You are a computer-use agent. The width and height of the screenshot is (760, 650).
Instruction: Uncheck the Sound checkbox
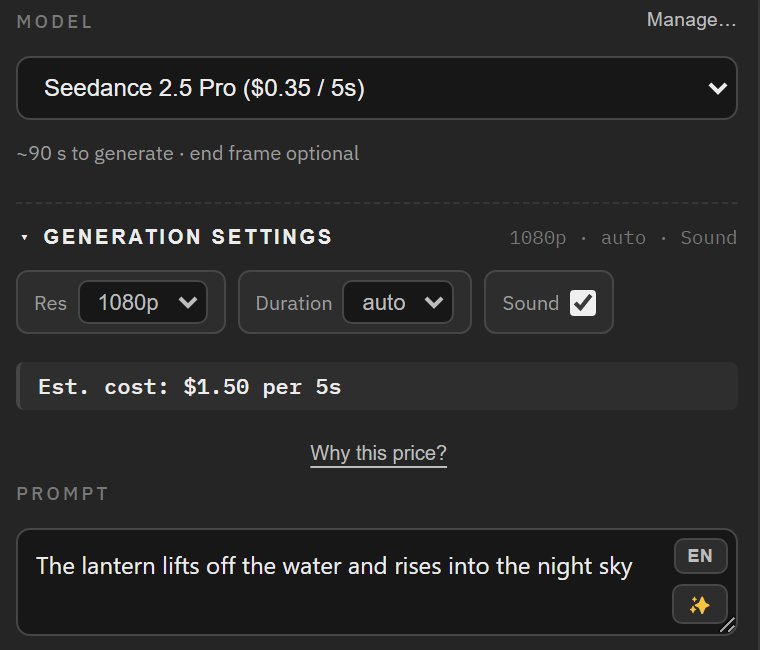coord(583,303)
